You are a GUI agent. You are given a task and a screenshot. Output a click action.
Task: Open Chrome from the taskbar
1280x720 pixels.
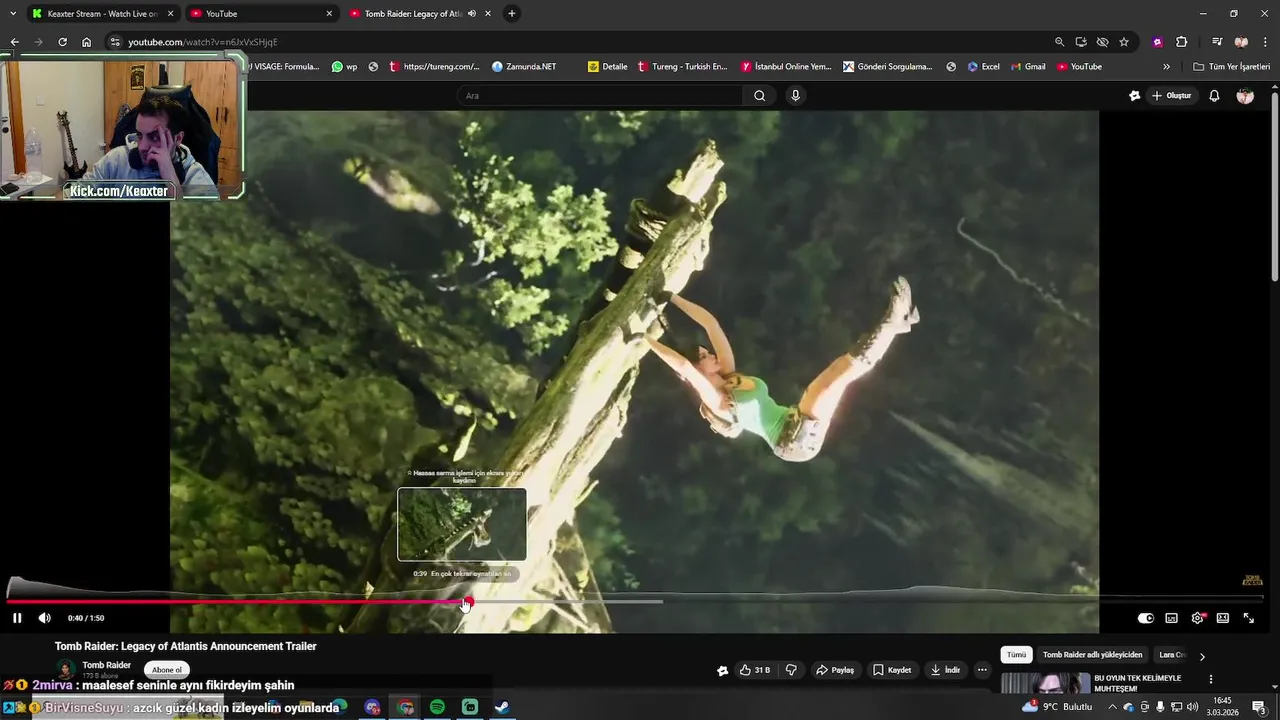(x=405, y=707)
